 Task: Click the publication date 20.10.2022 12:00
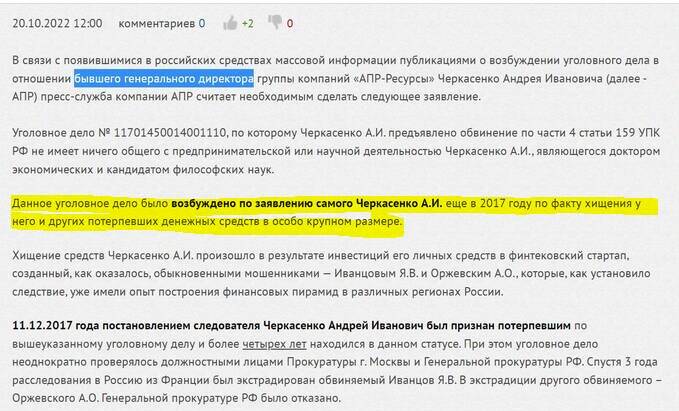tap(57, 22)
